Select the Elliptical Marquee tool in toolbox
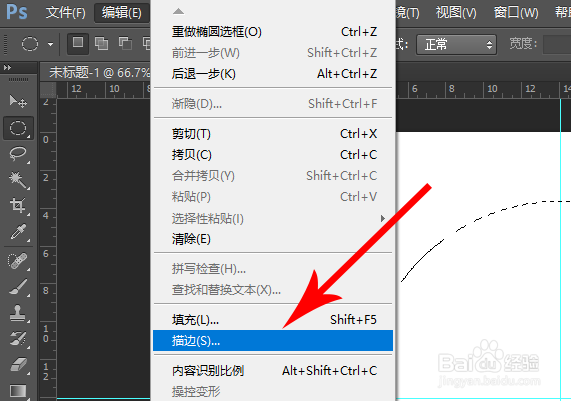The image size is (571, 401). pyautogui.click(x=18, y=128)
